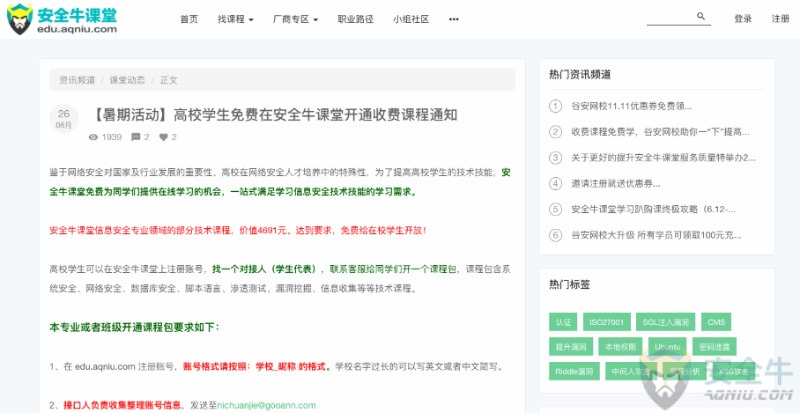This screenshot has height=413, width=800.
Task: Click the 正文 breadcrumb text
Action: pyautogui.click(x=169, y=80)
